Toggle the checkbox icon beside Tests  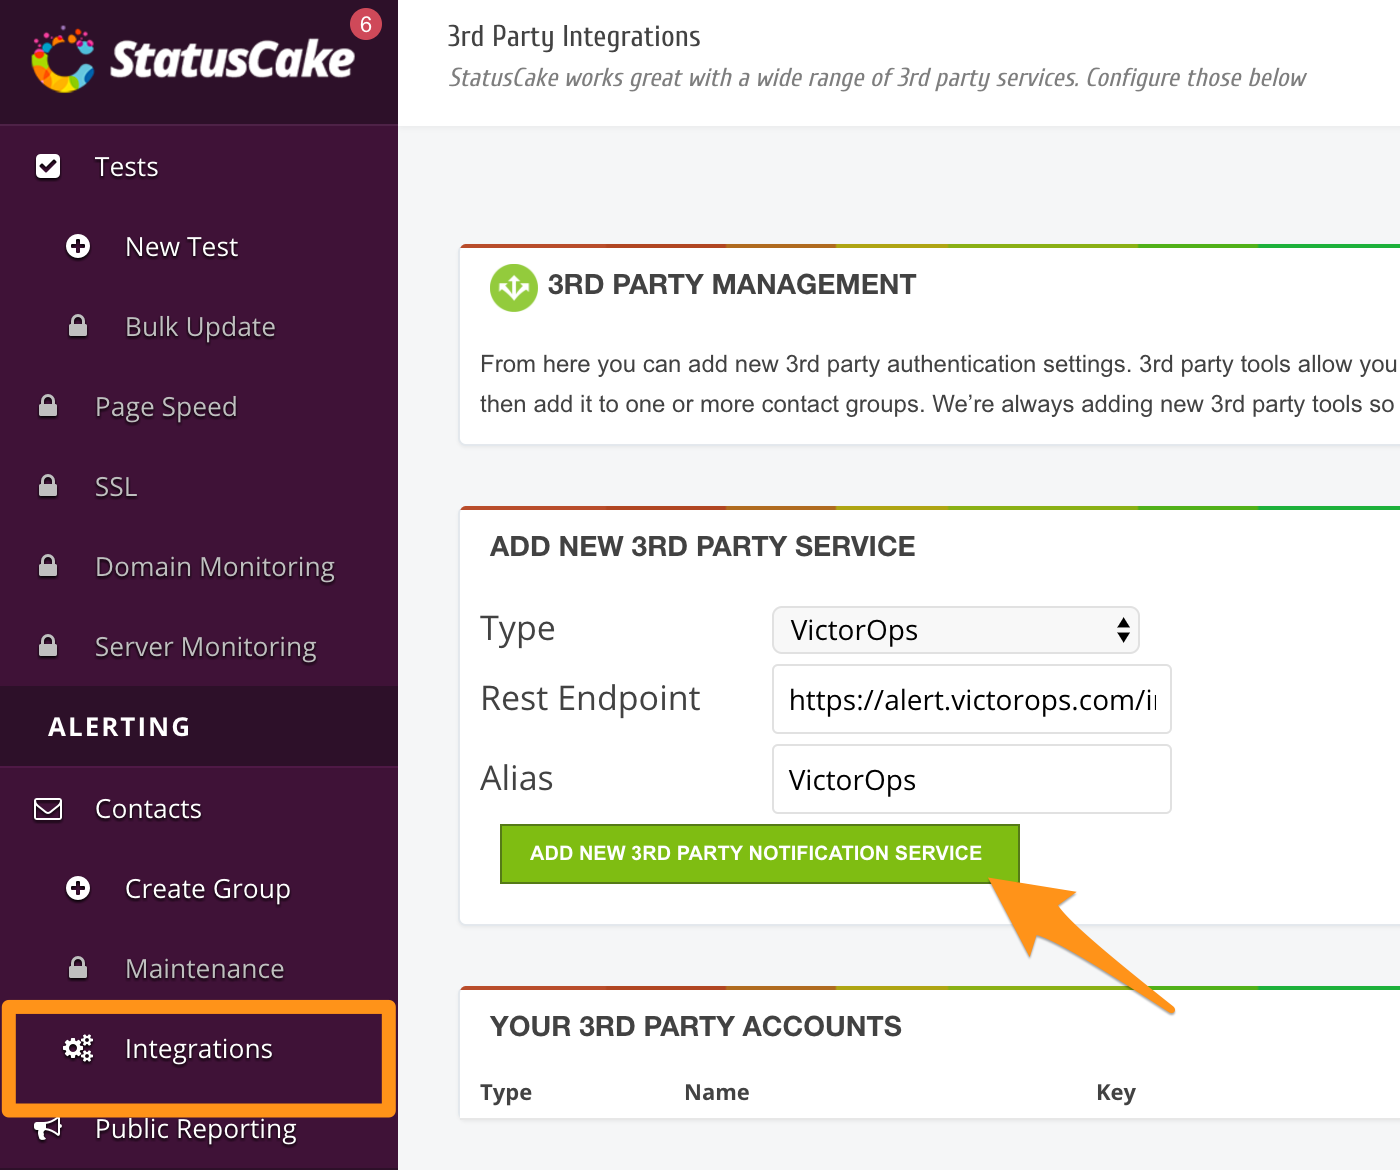pos(47,166)
